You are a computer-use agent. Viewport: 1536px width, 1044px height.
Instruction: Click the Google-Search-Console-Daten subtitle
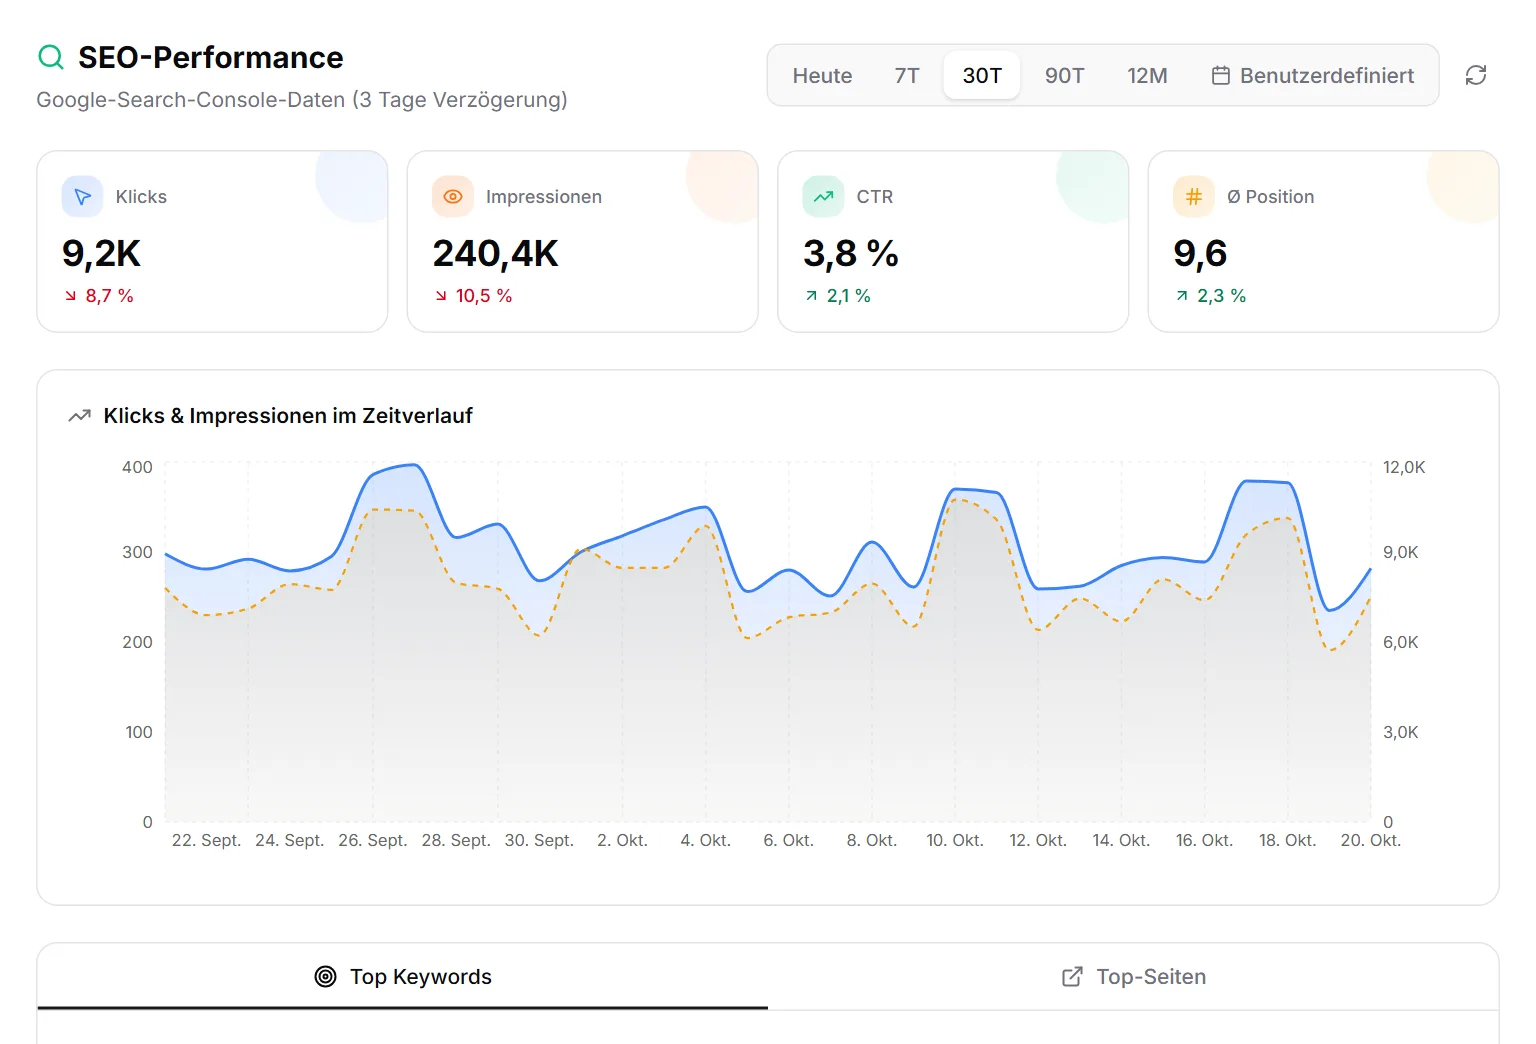(x=302, y=100)
